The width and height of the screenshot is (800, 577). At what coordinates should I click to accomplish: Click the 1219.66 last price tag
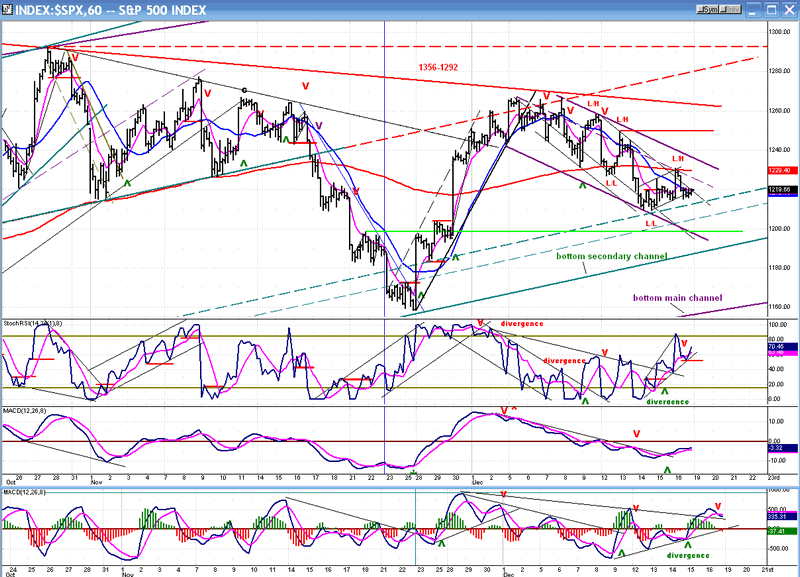coord(782,190)
